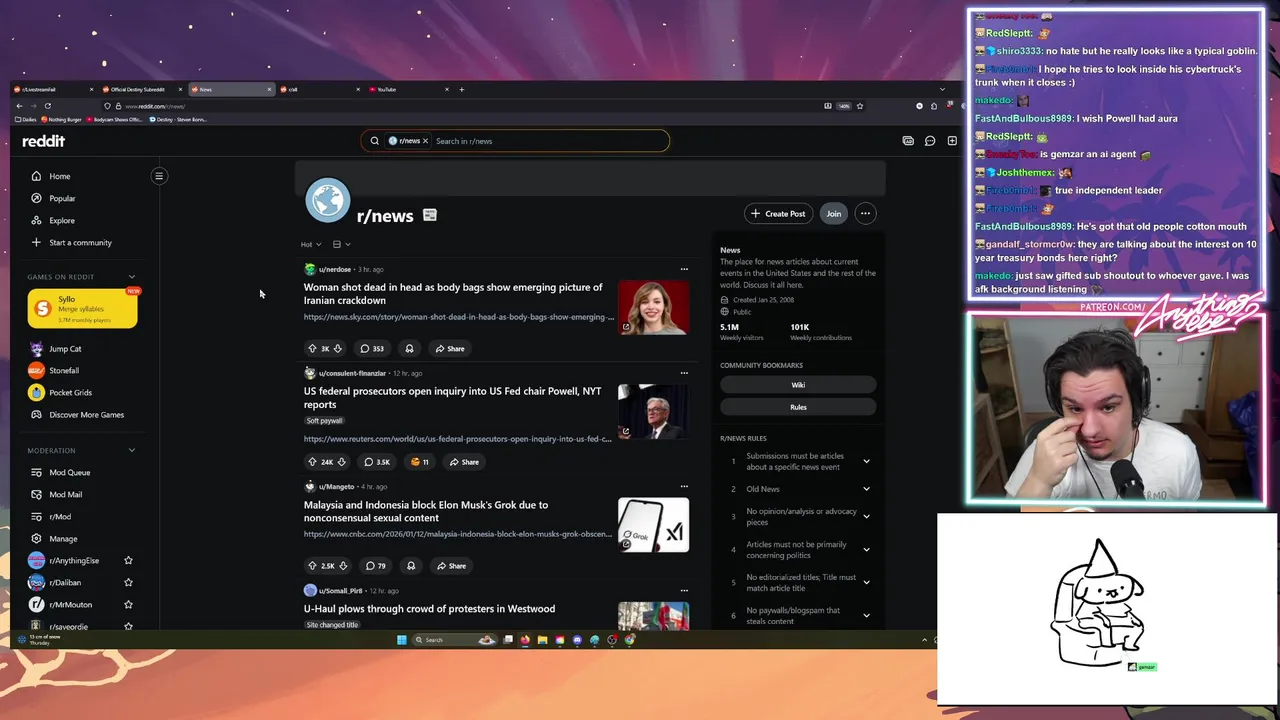This screenshot has width=1280, height=720.
Task: Switch to r/LivestreamFail browser tab
Action: click(x=54, y=89)
